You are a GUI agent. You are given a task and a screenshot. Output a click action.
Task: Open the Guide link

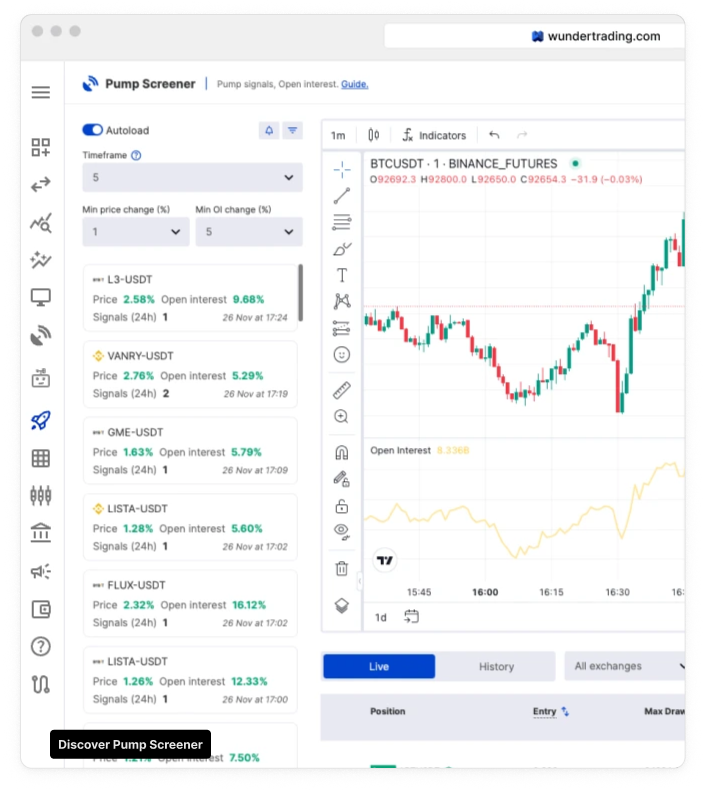point(355,84)
